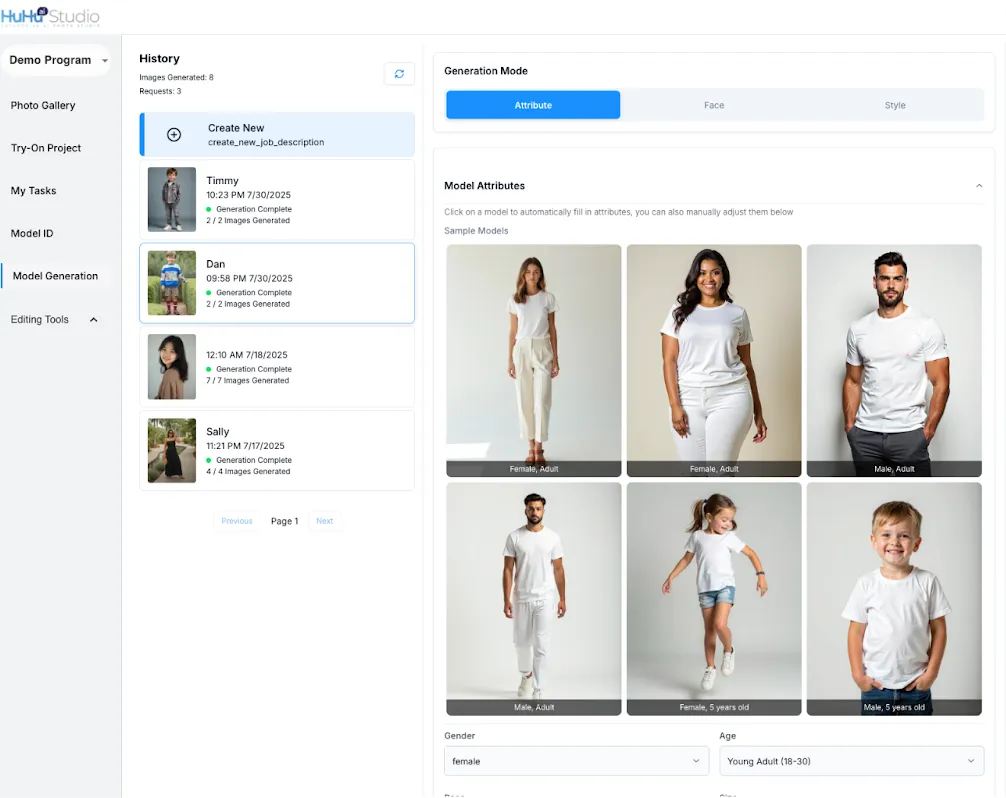
Task: Click the HuHu Studio logo
Action: [x=50, y=16]
